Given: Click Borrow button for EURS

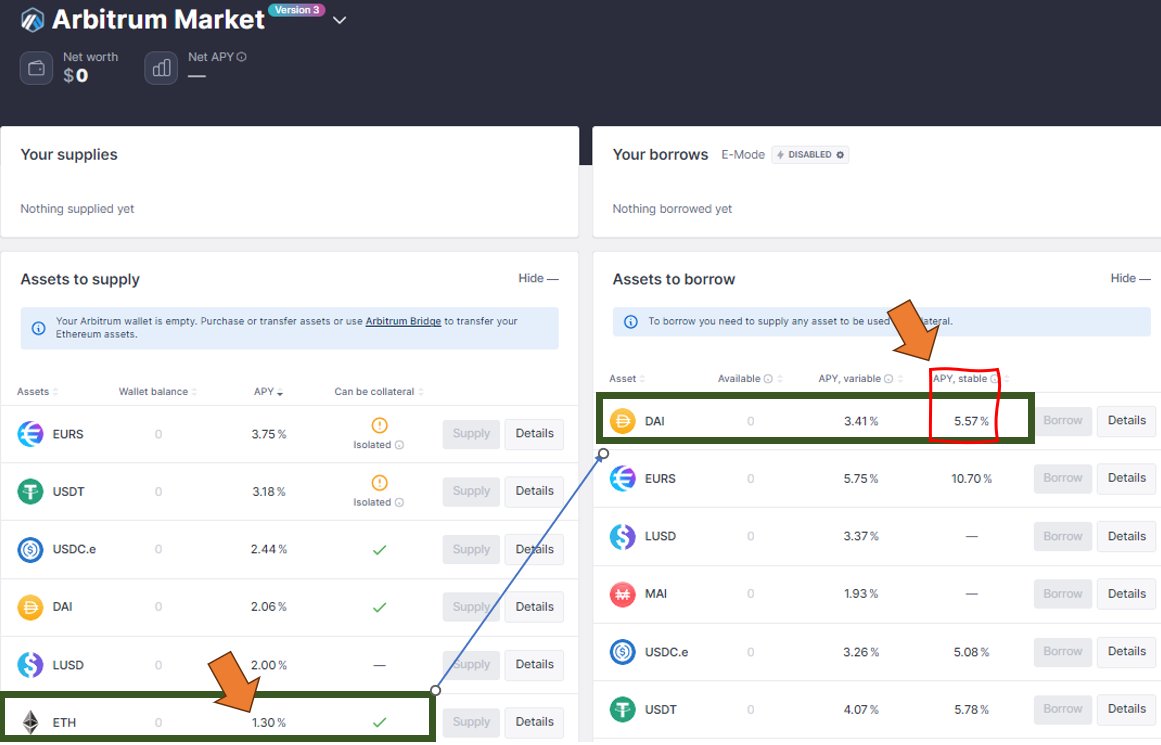Looking at the screenshot, I should click(1063, 478).
